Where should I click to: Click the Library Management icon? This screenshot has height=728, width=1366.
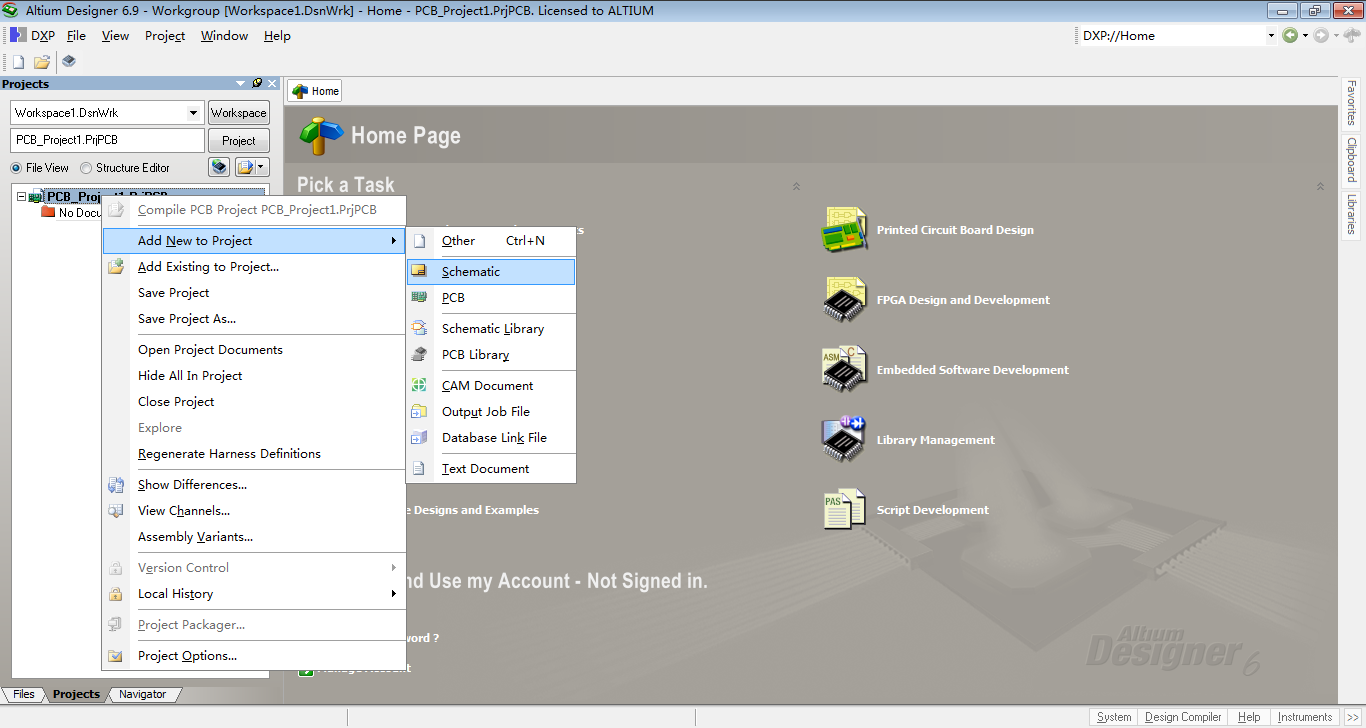coord(844,439)
